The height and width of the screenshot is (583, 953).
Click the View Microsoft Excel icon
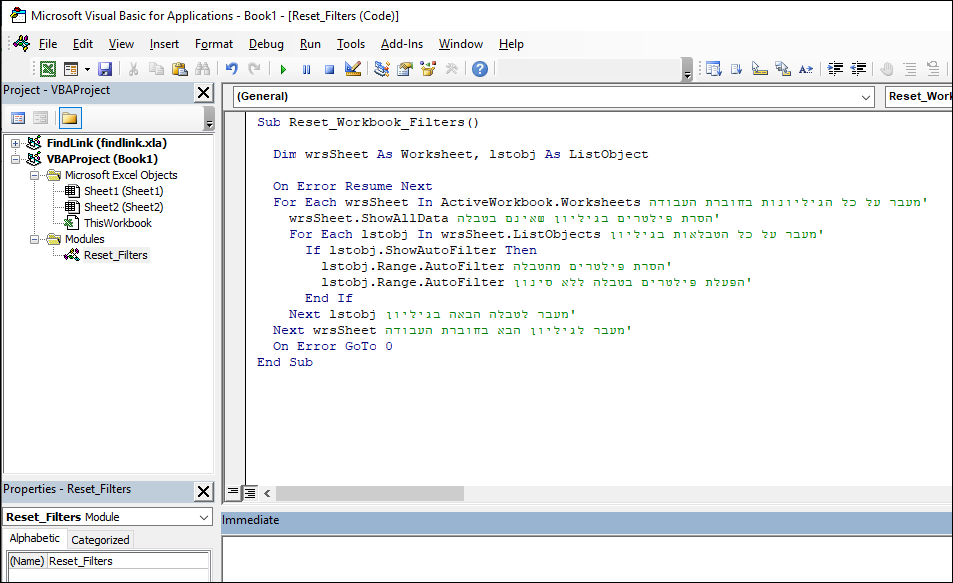click(x=47, y=69)
